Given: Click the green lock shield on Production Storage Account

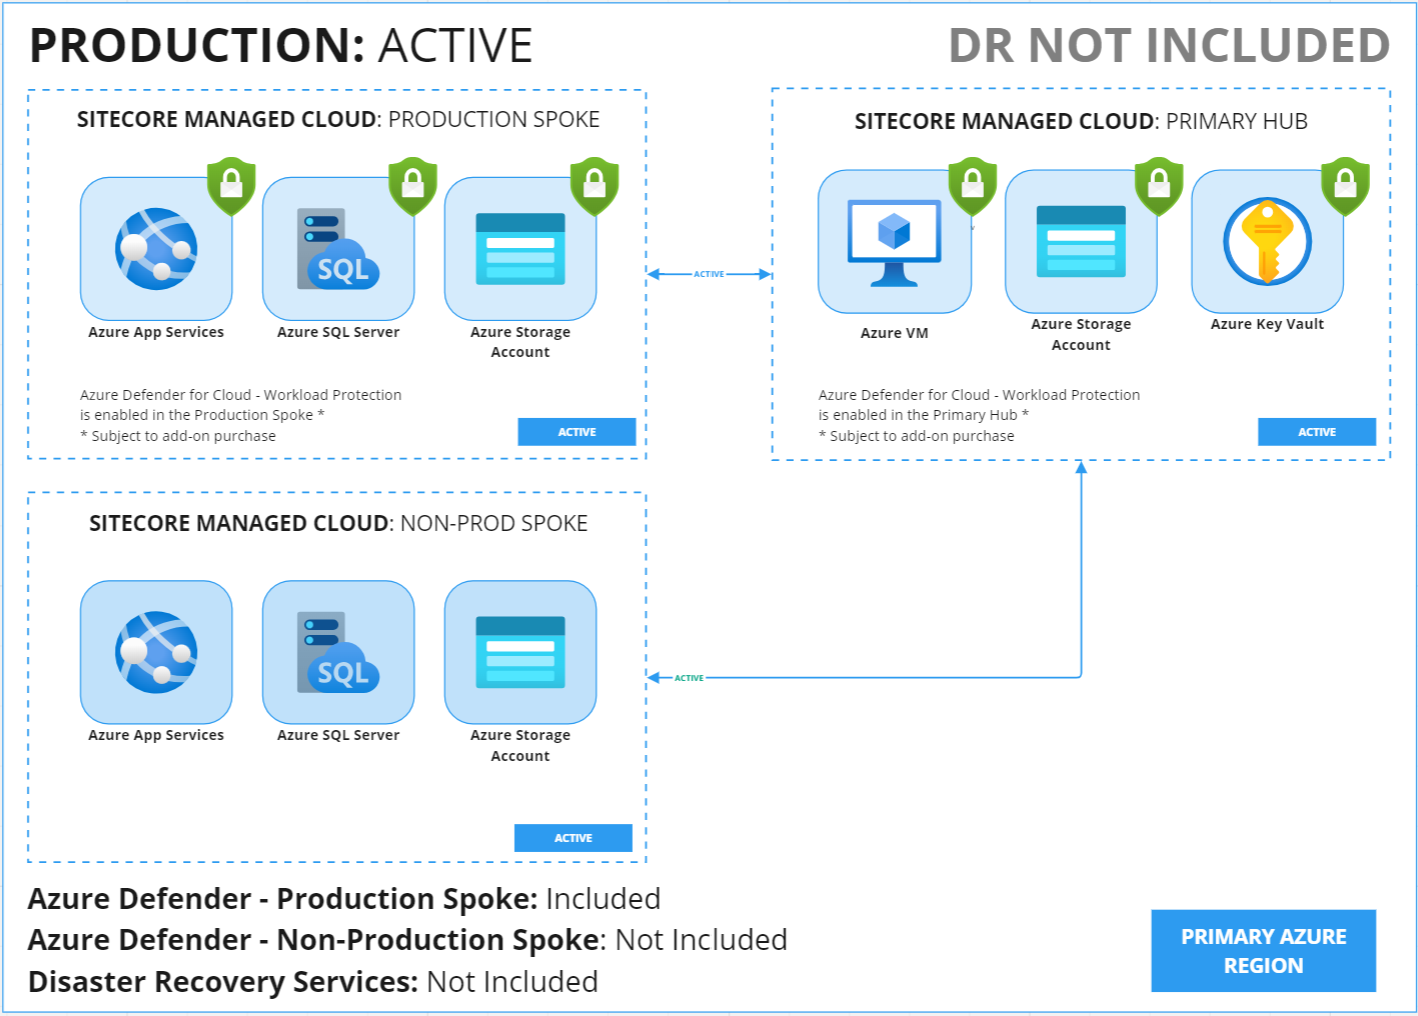Looking at the screenshot, I should click(x=595, y=186).
